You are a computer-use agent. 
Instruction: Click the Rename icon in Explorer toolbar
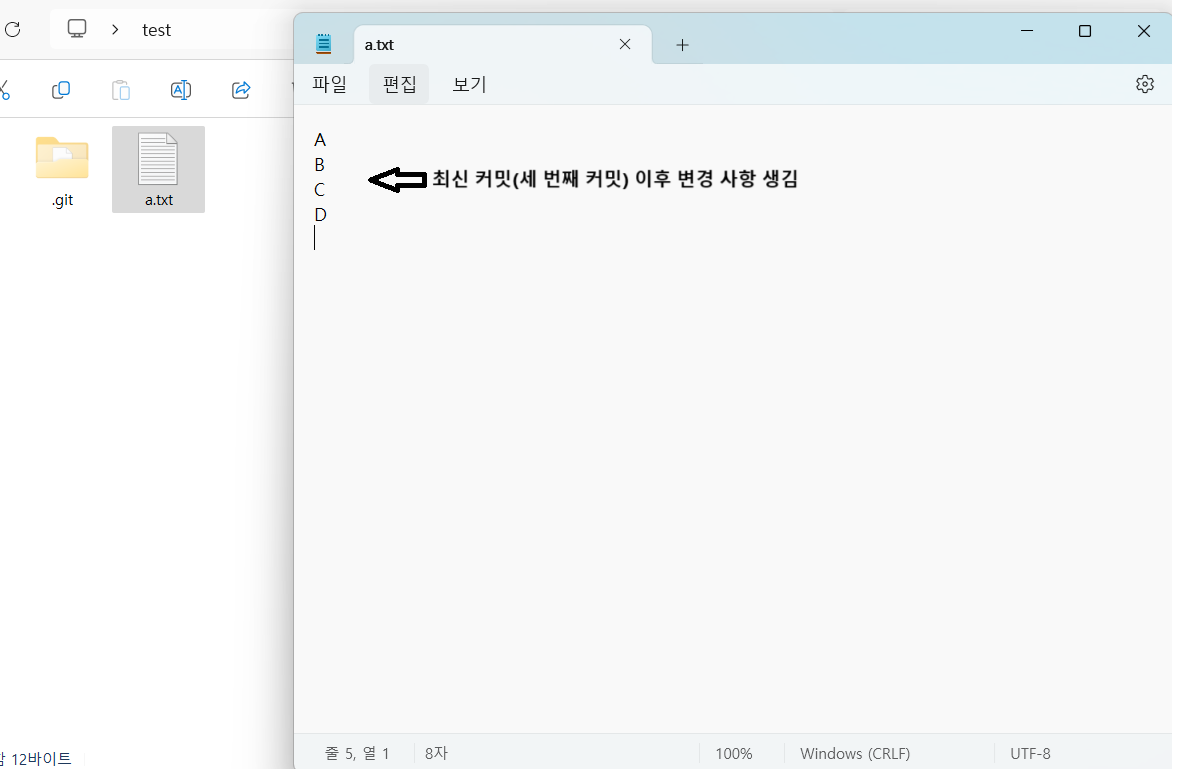181,90
